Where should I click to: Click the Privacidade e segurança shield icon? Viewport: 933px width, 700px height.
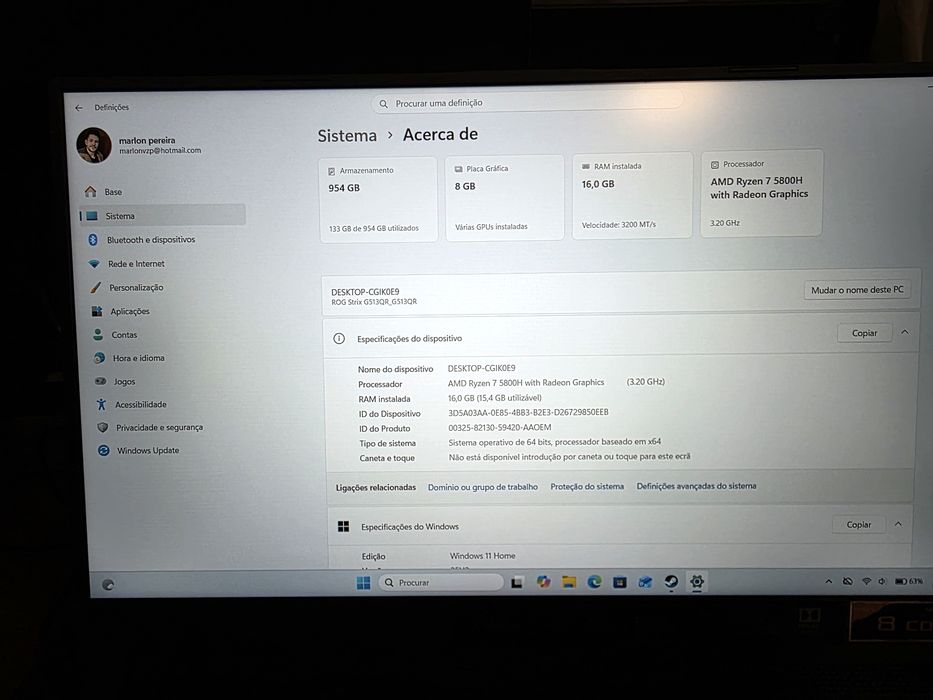(103, 427)
